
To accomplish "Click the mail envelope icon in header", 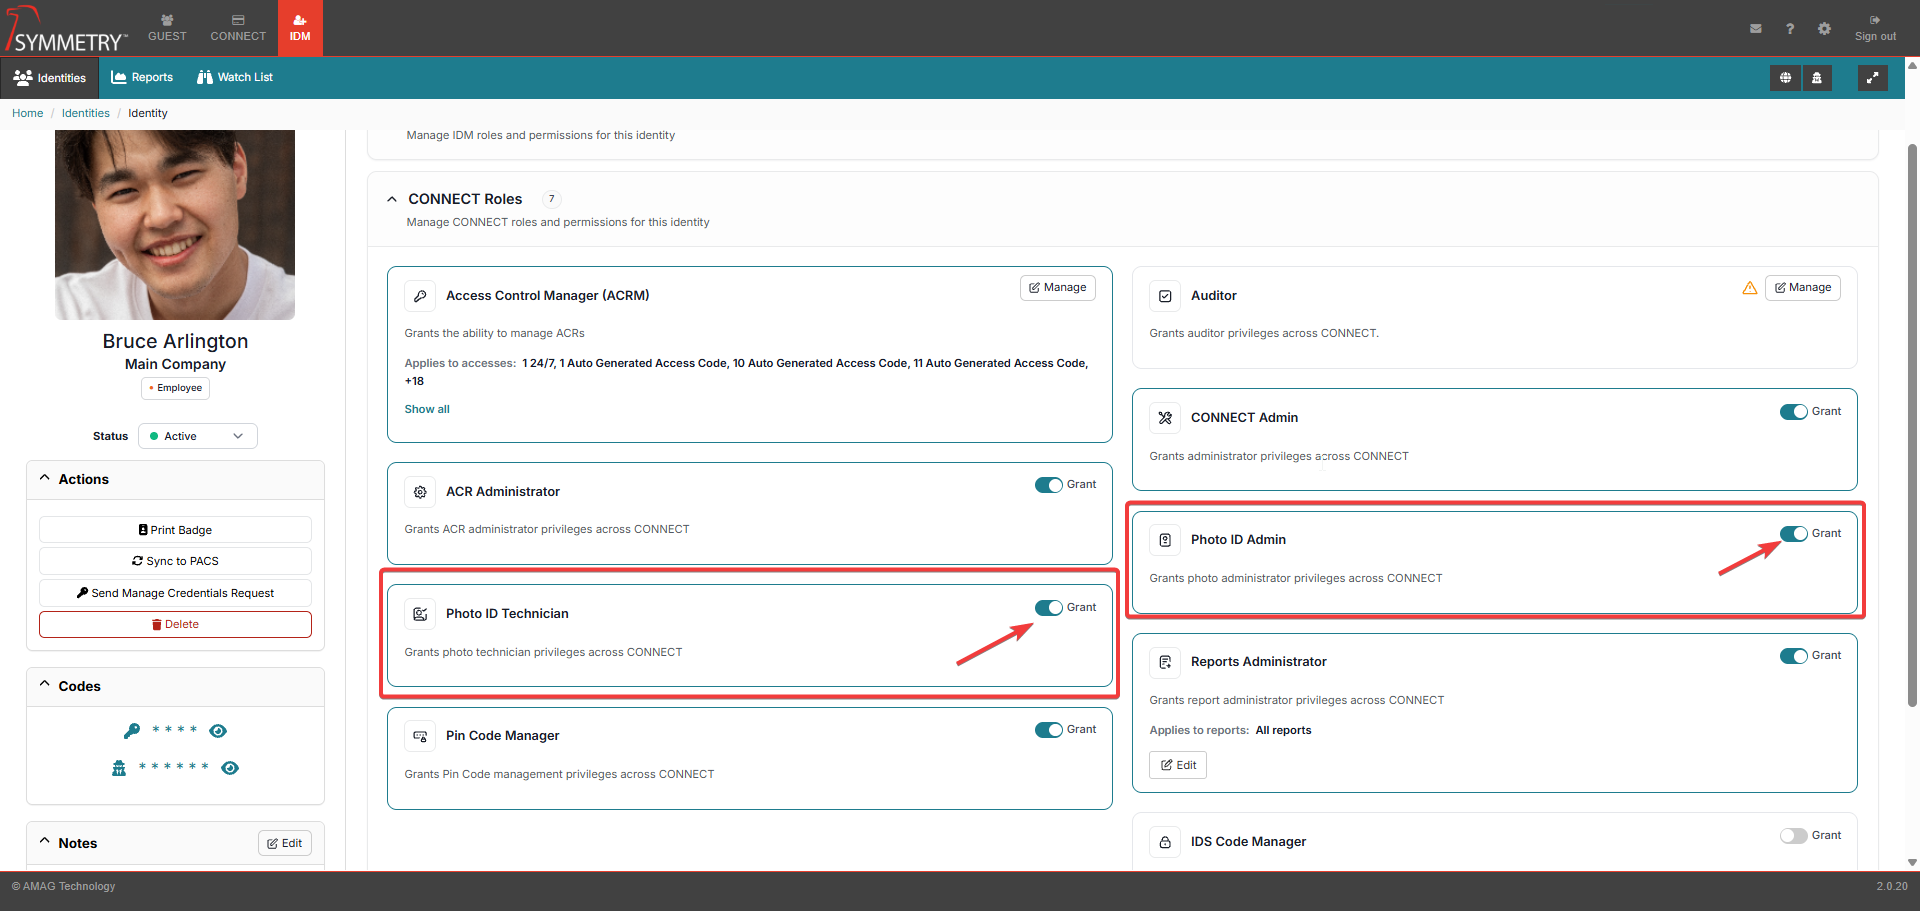I will coord(1755,29).
